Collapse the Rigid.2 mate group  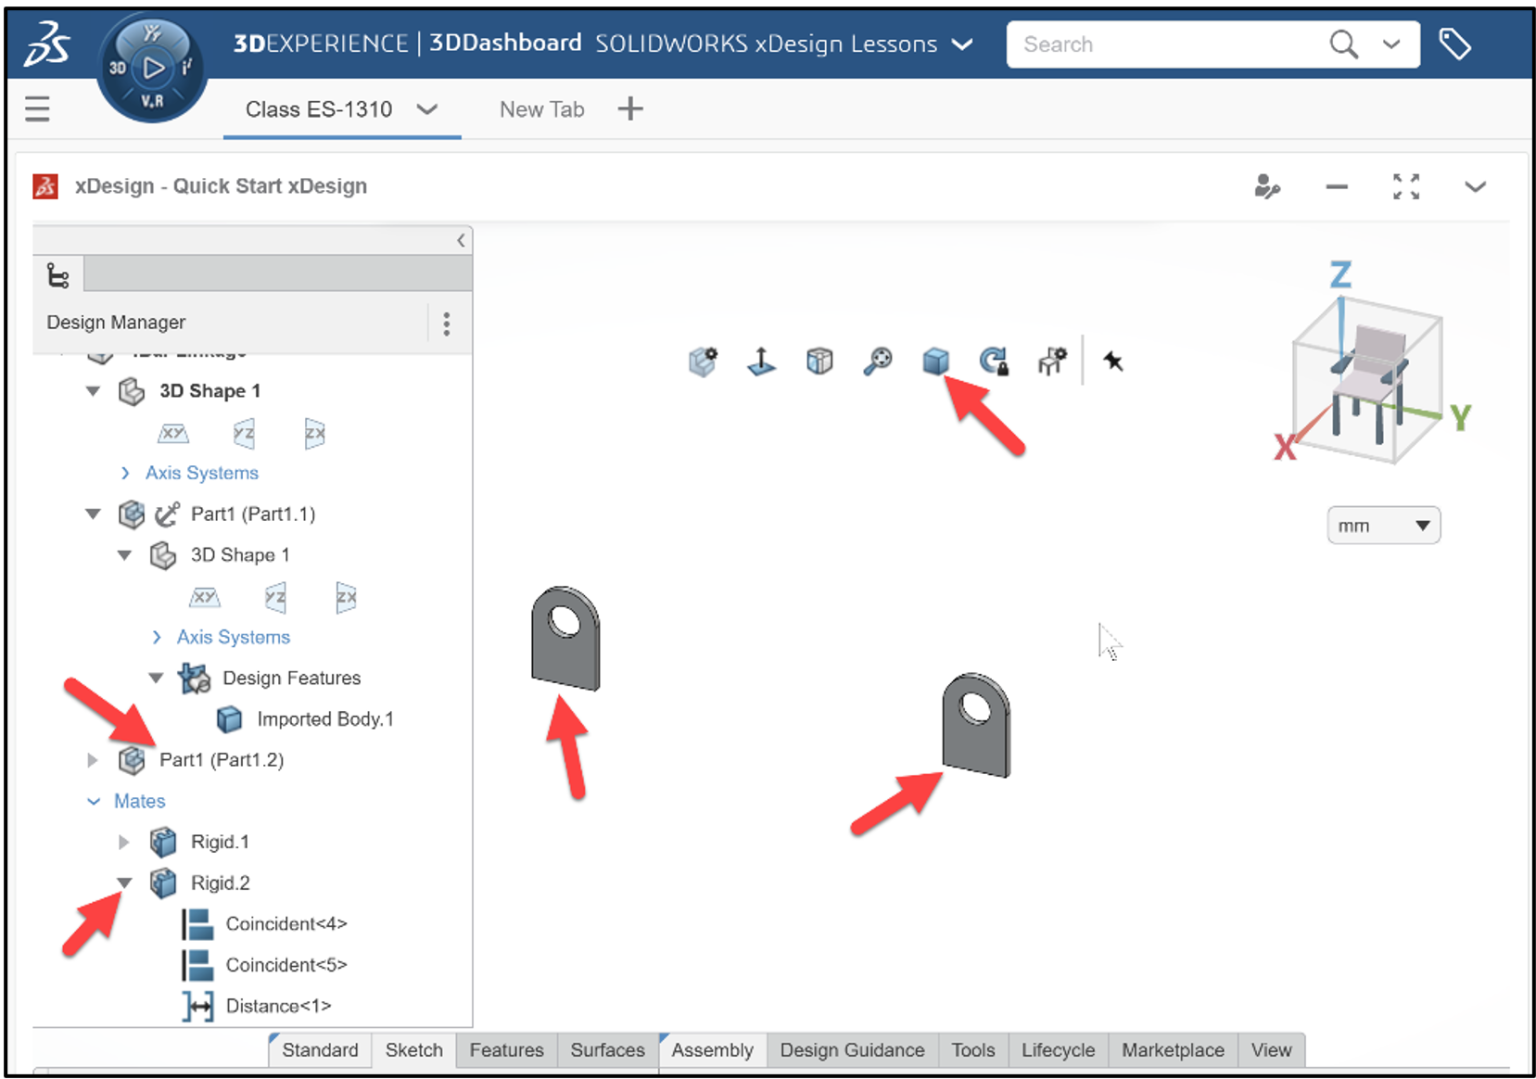pyautogui.click(x=124, y=882)
